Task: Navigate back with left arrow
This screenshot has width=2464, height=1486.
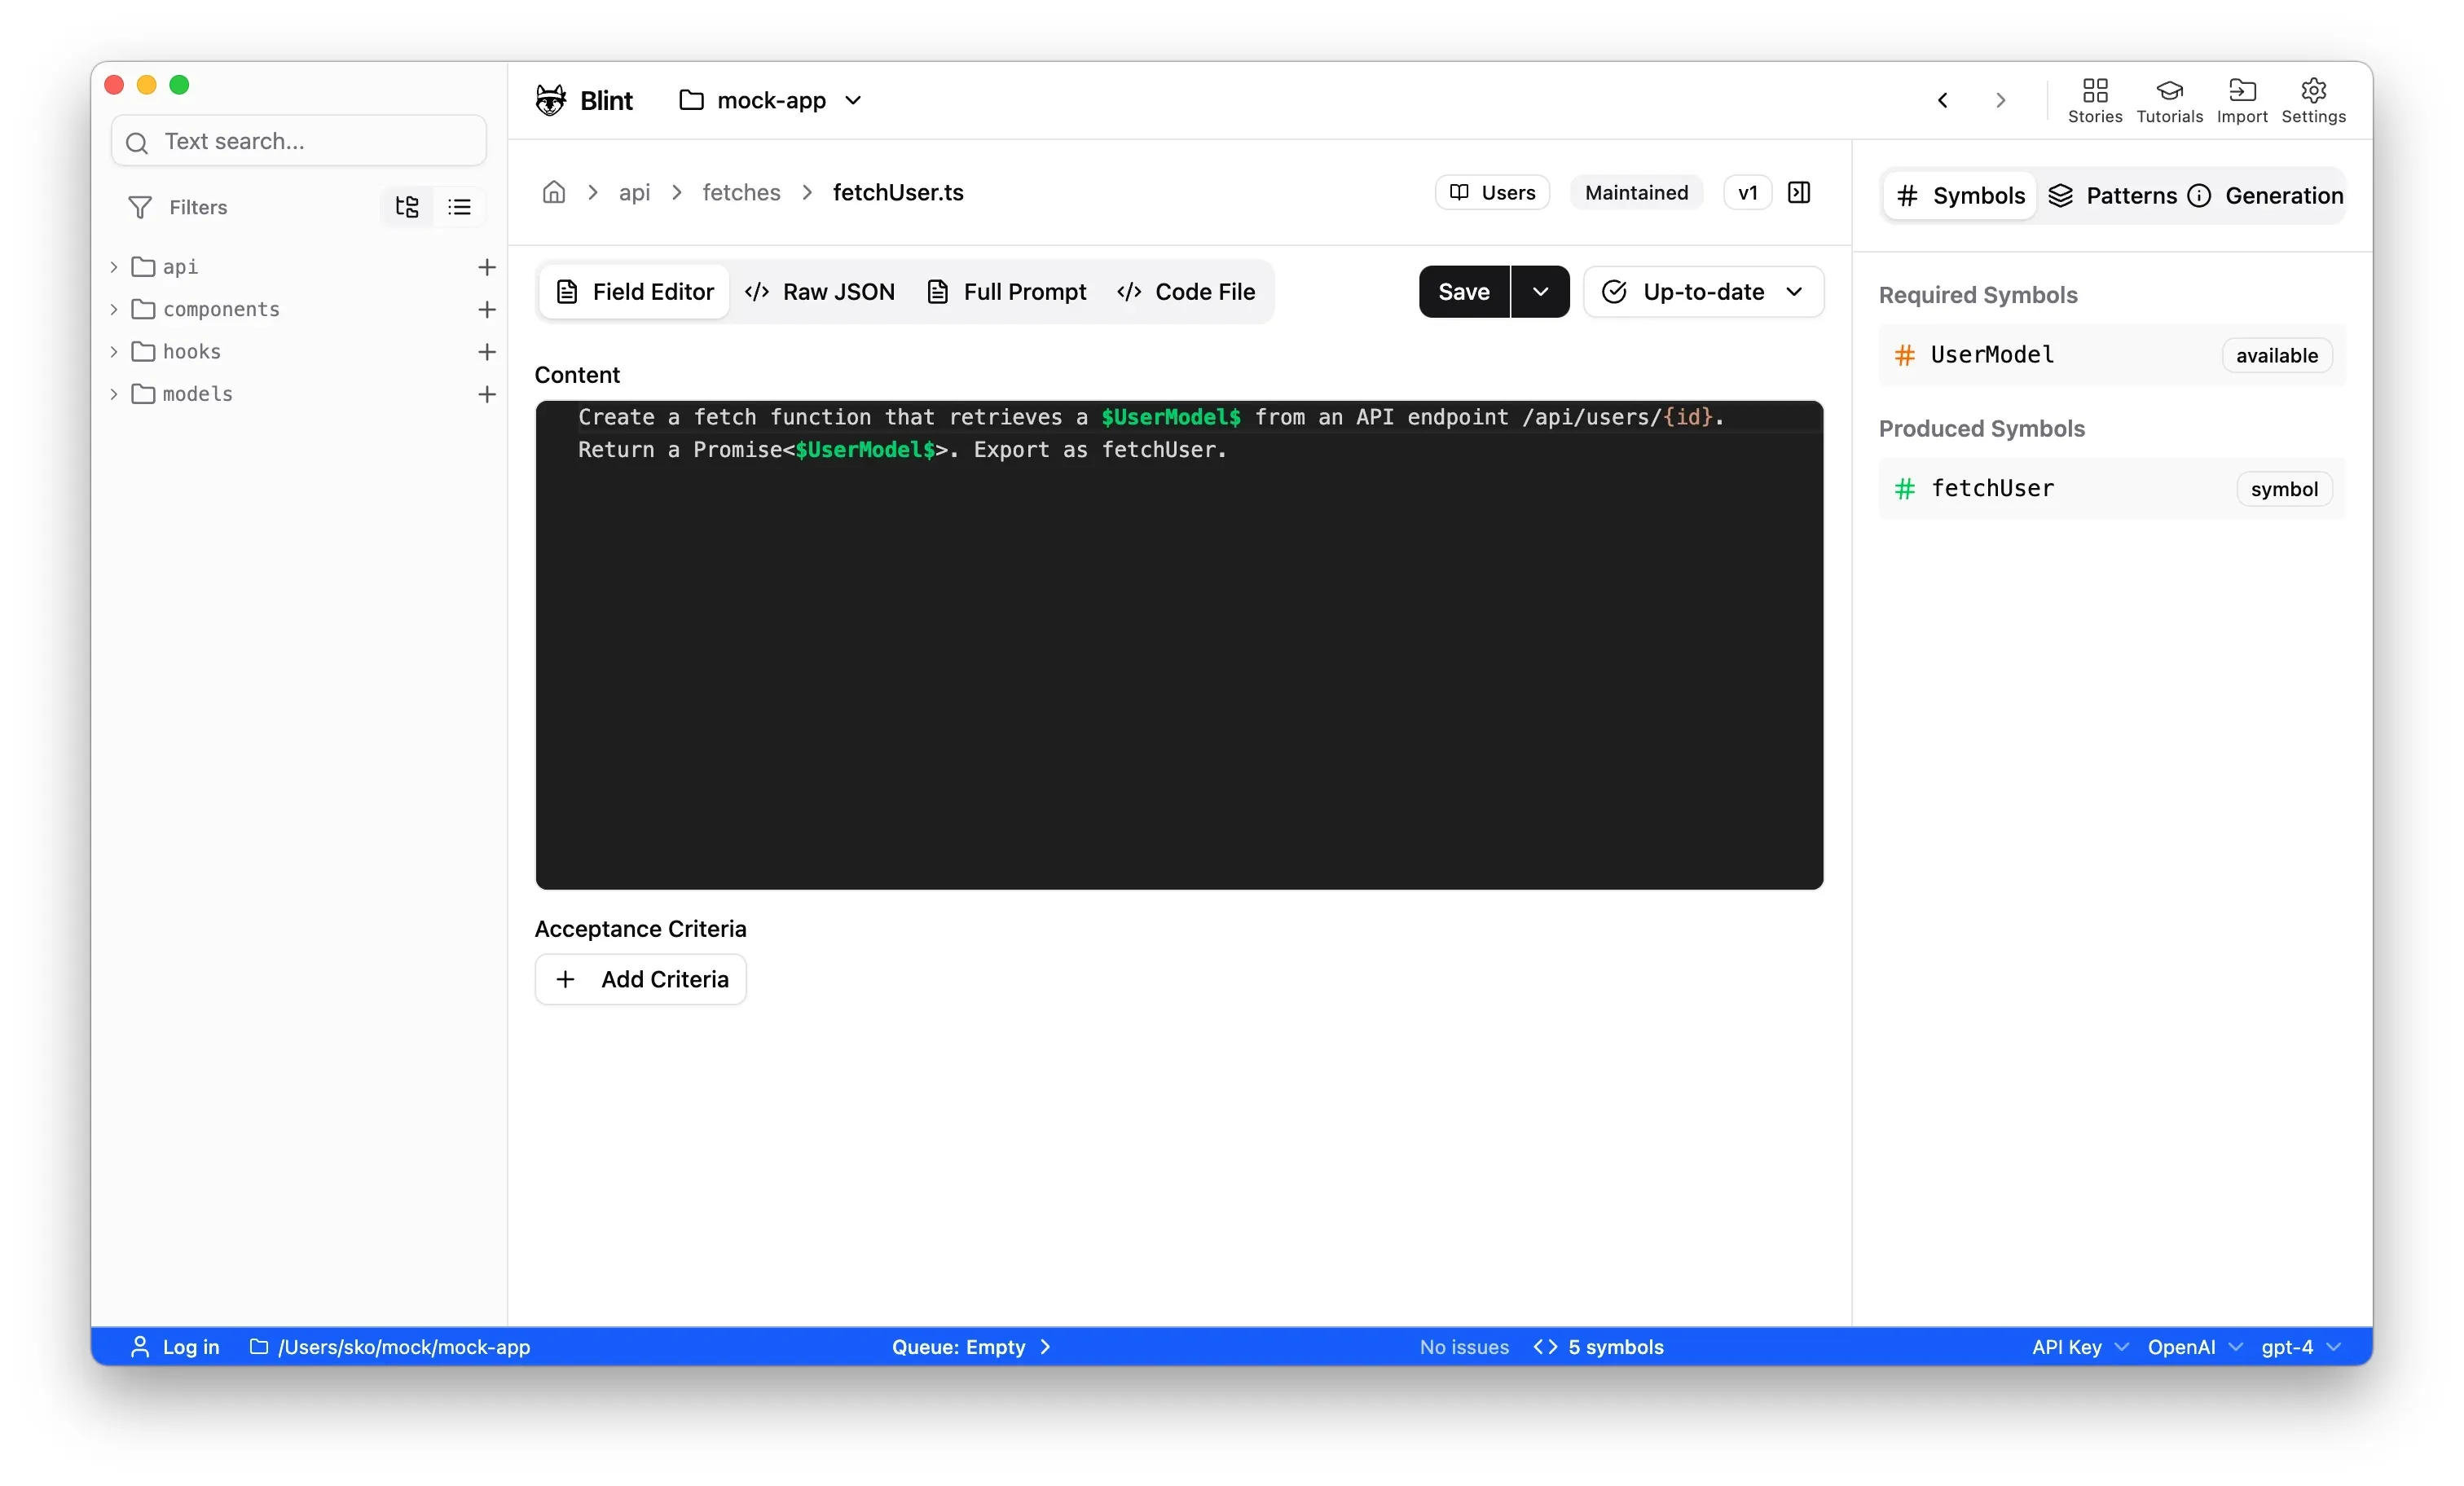Action: tap(1942, 100)
